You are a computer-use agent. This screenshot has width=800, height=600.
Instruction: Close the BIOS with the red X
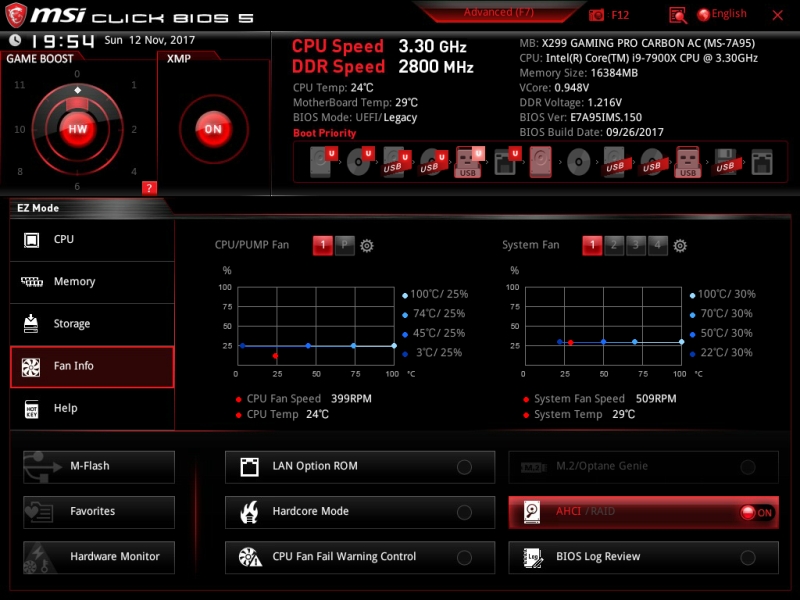[778, 15]
